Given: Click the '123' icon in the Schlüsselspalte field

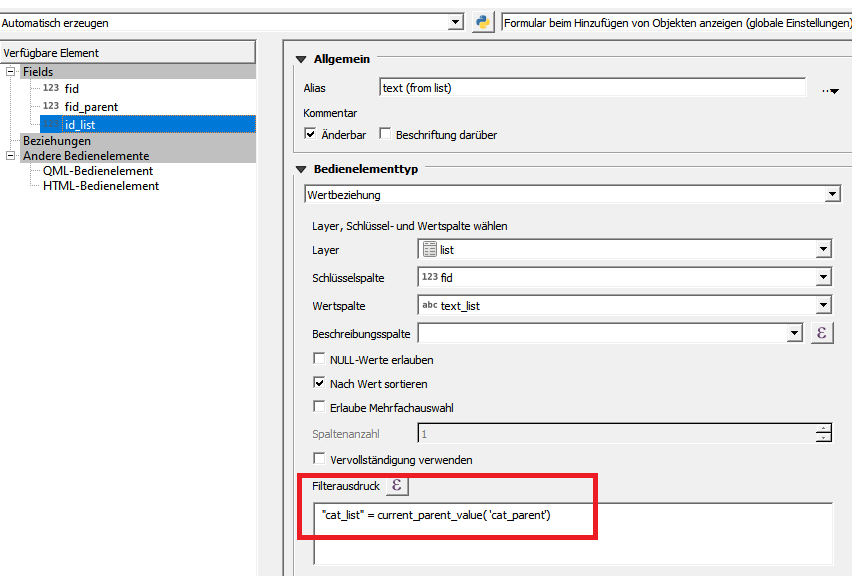Looking at the screenshot, I should pyautogui.click(x=429, y=277).
